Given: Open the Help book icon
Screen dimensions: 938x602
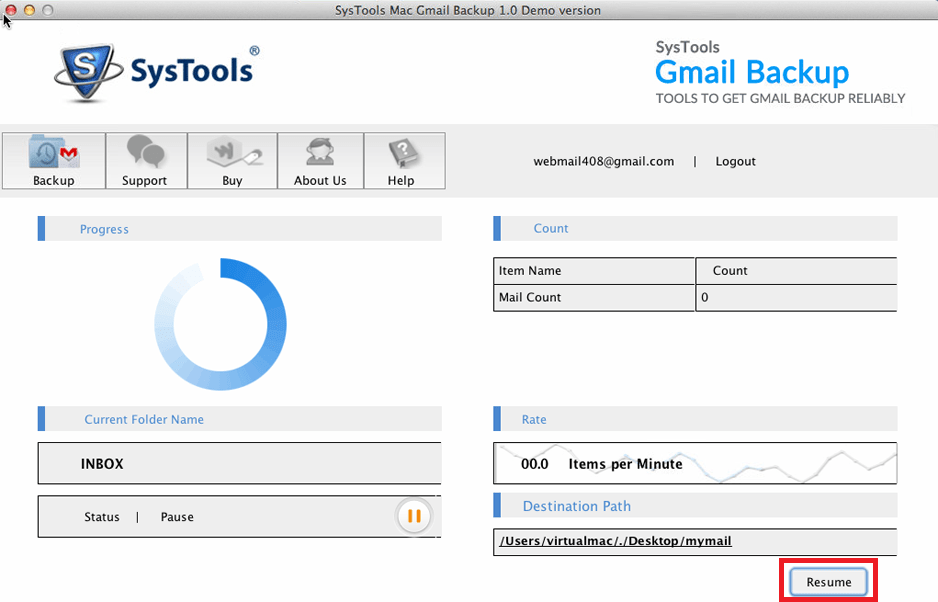Looking at the screenshot, I should [x=403, y=153].
